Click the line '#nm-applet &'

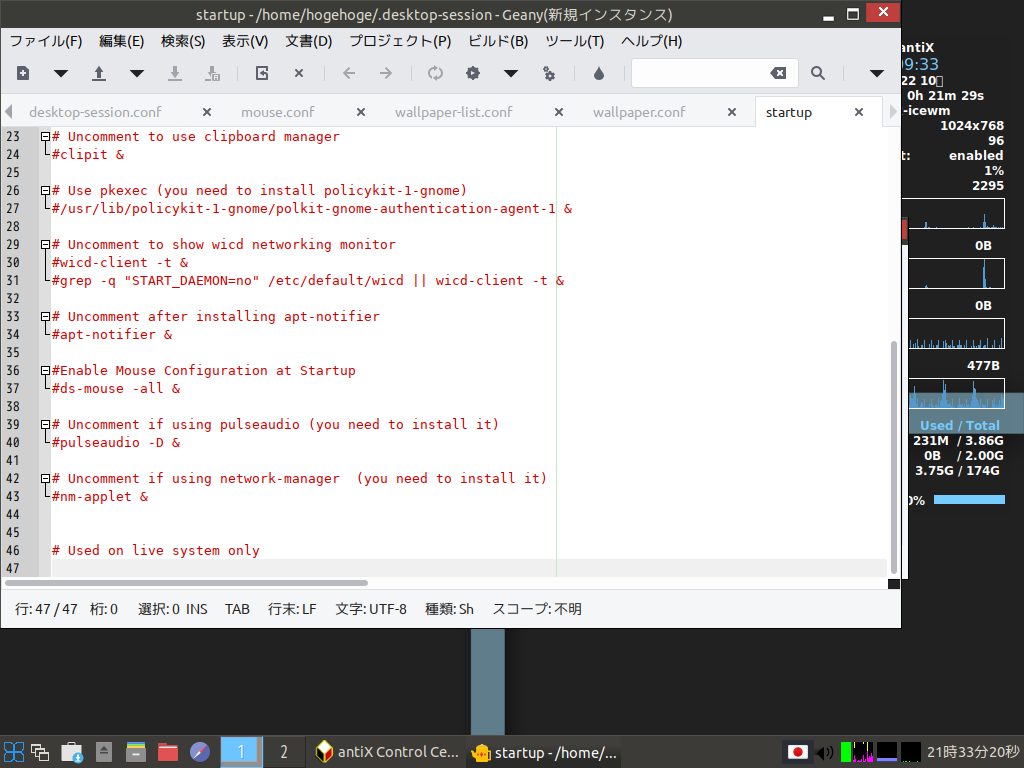coord(100,497)
